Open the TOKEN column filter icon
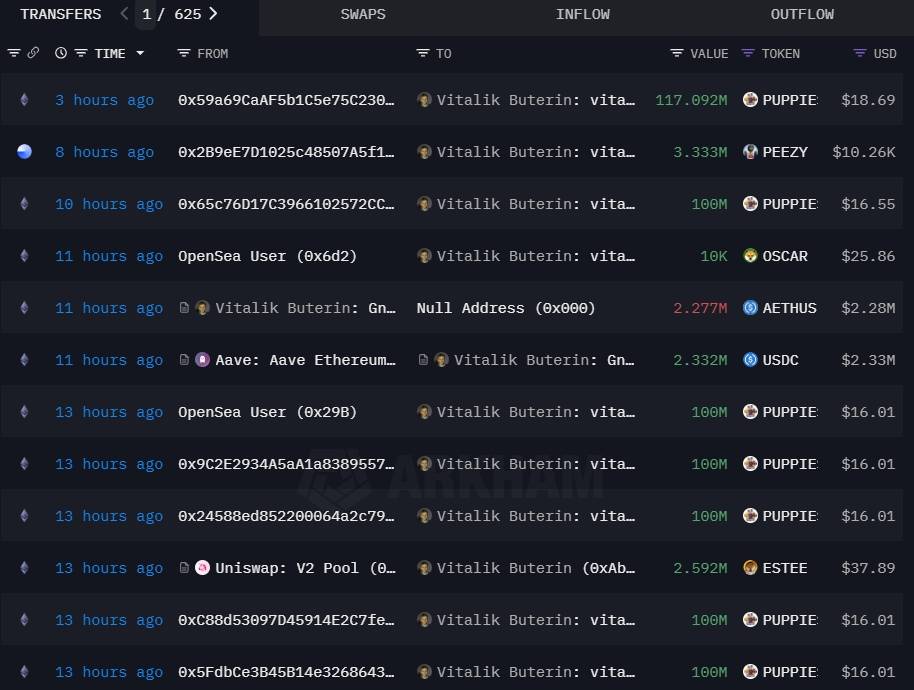The width and height of the screenshot is (914, 690). point(748,54)
